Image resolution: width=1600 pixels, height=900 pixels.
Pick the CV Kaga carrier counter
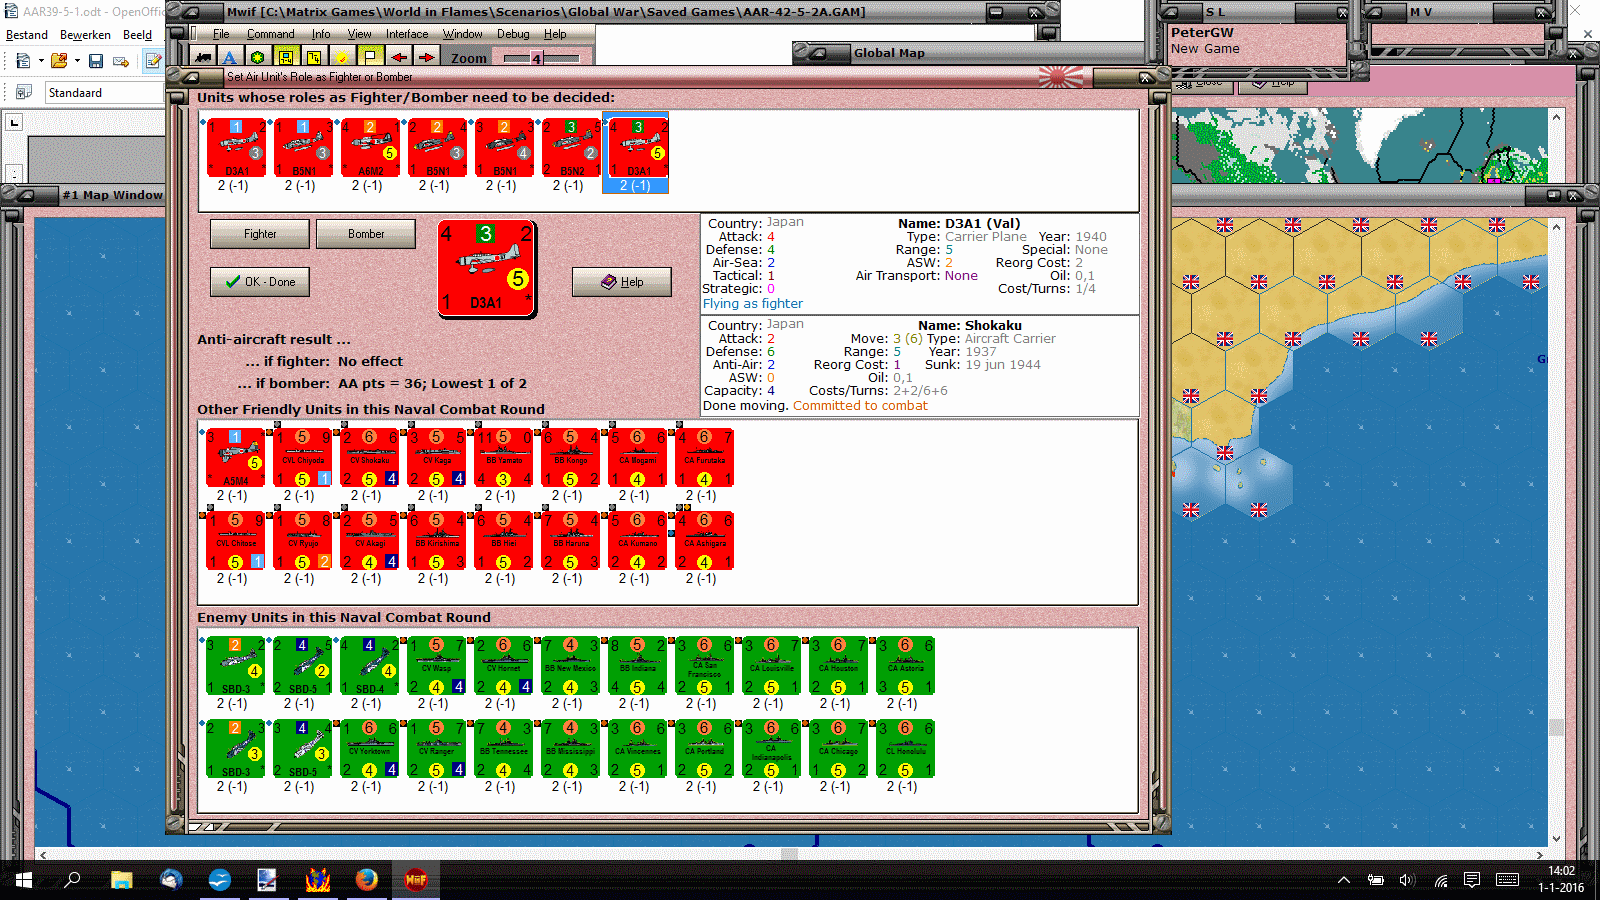click(437, 458)
